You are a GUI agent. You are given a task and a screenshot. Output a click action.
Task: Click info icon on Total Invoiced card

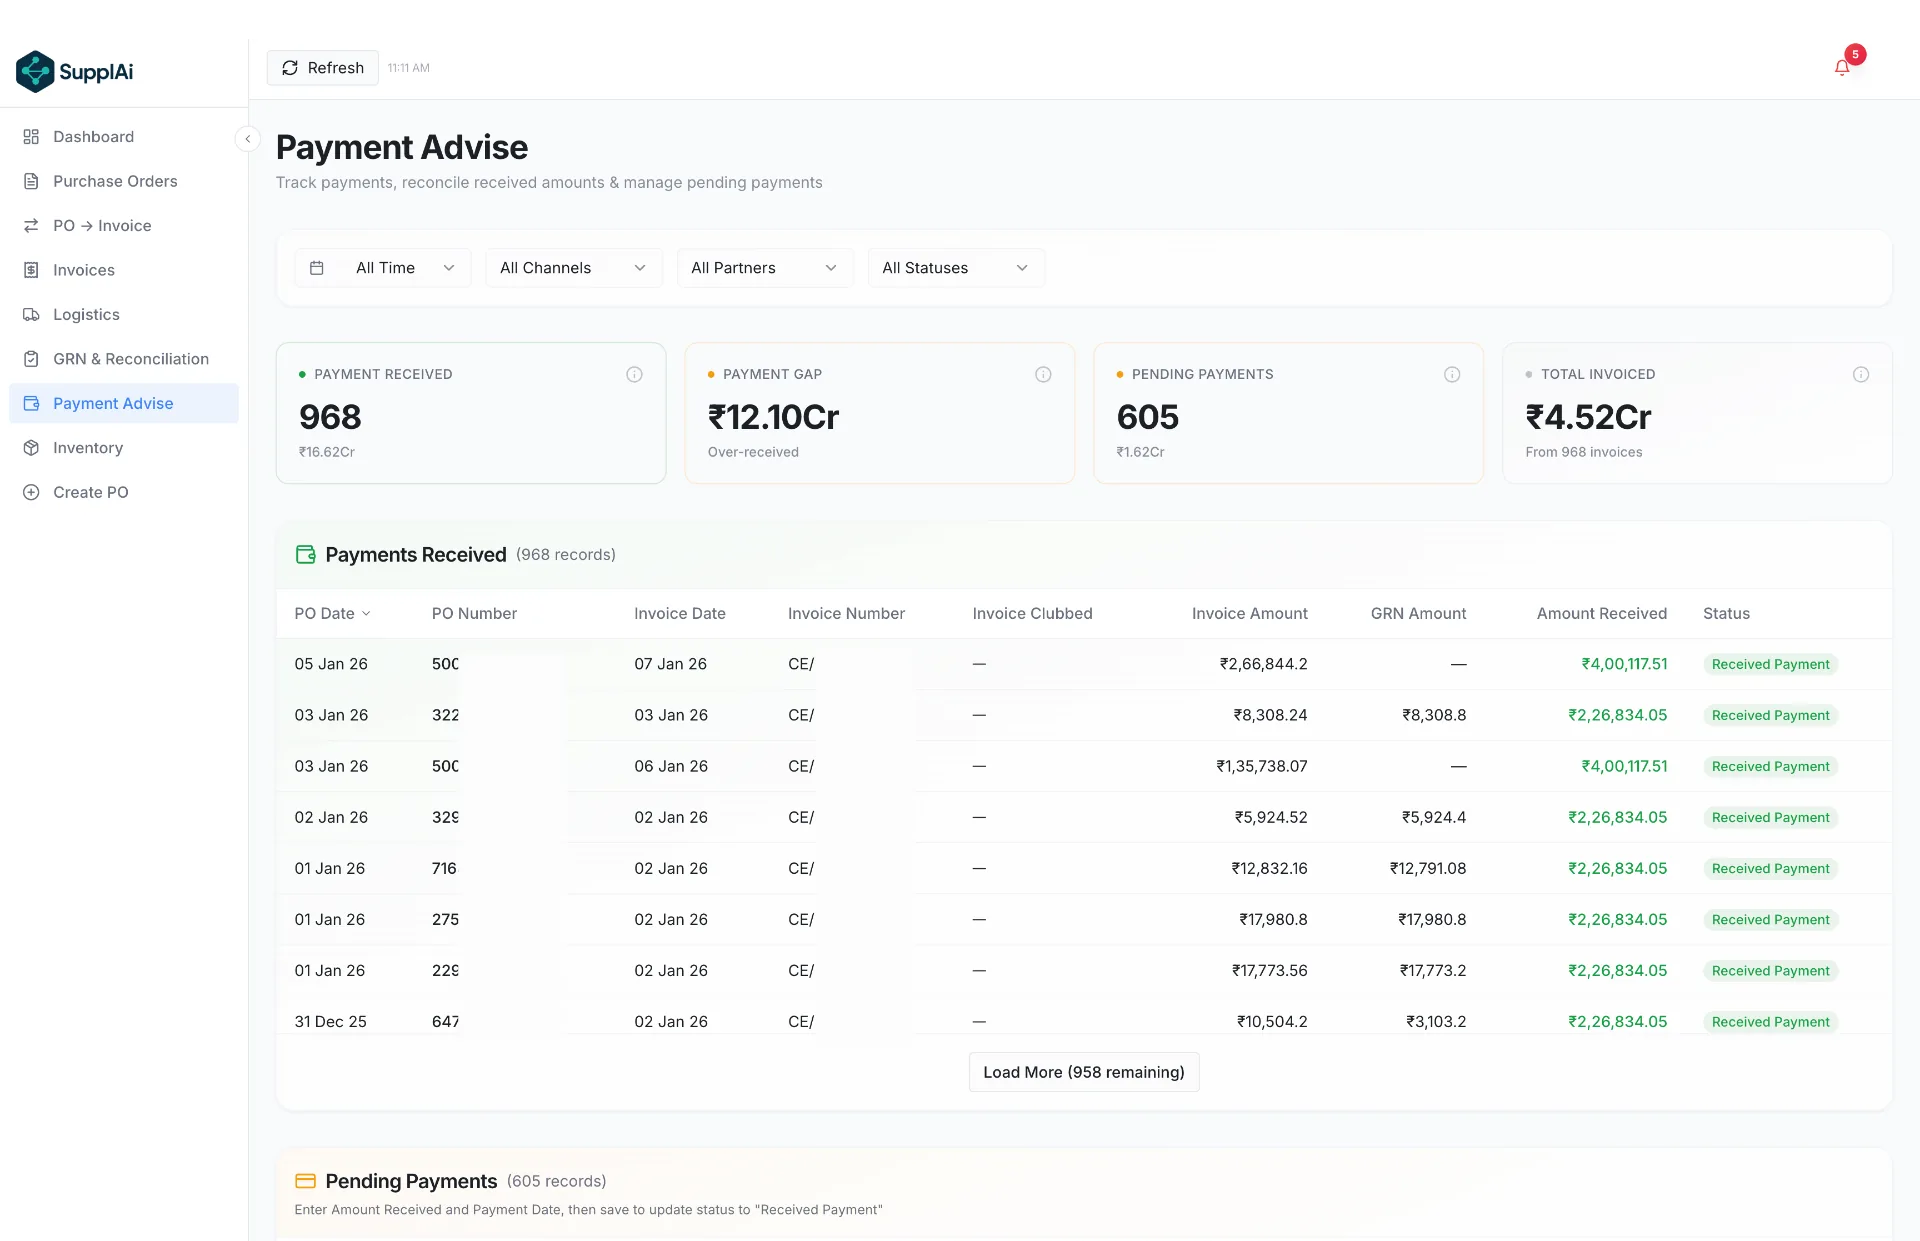tap(1861, 374)
